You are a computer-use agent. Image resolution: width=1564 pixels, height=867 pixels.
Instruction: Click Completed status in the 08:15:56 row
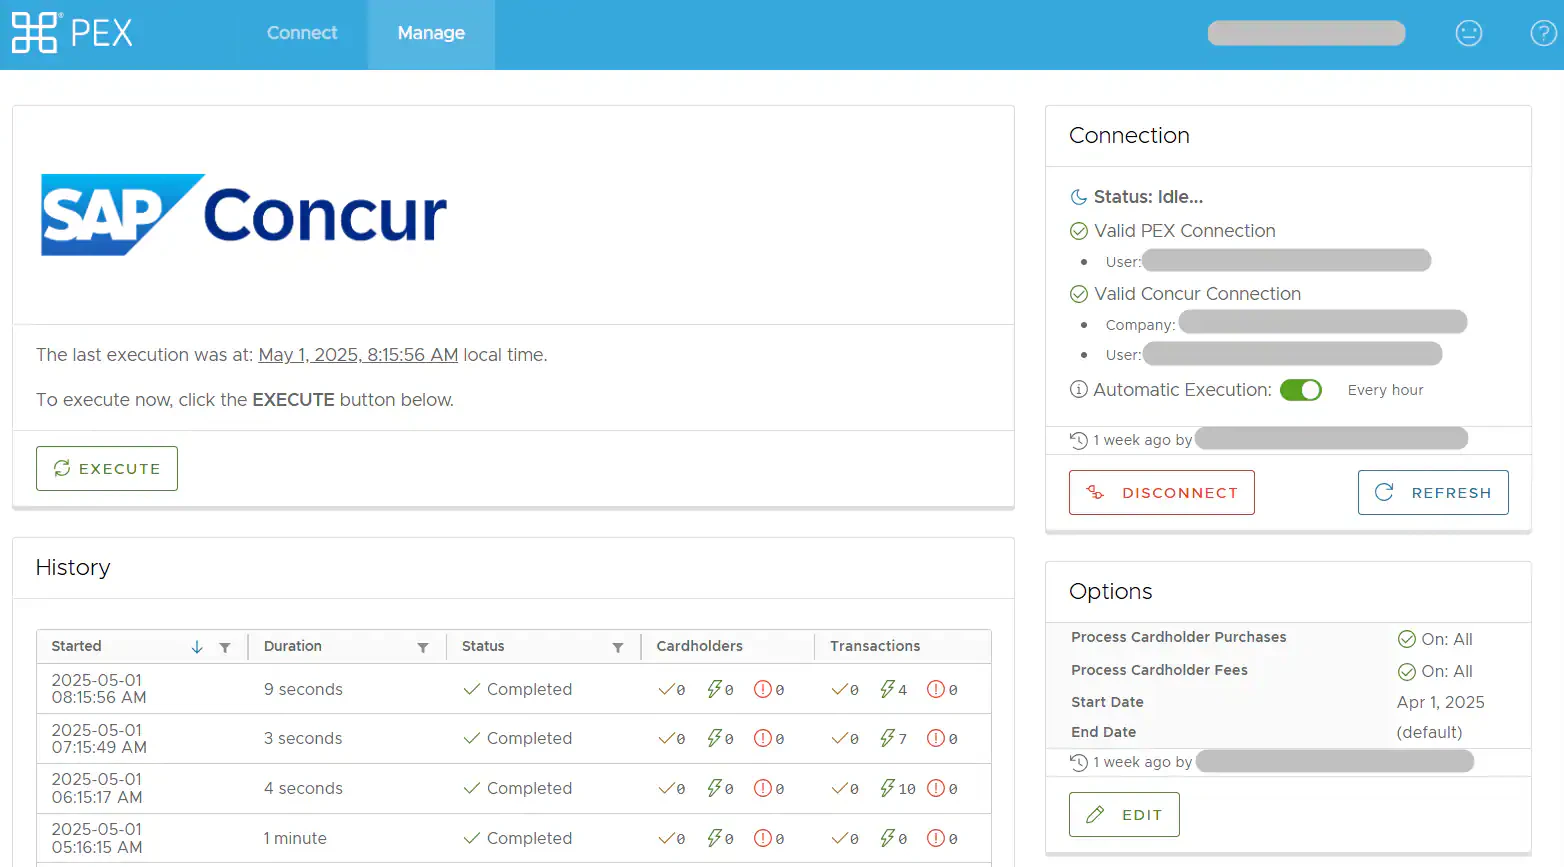(x=518, y=689)
